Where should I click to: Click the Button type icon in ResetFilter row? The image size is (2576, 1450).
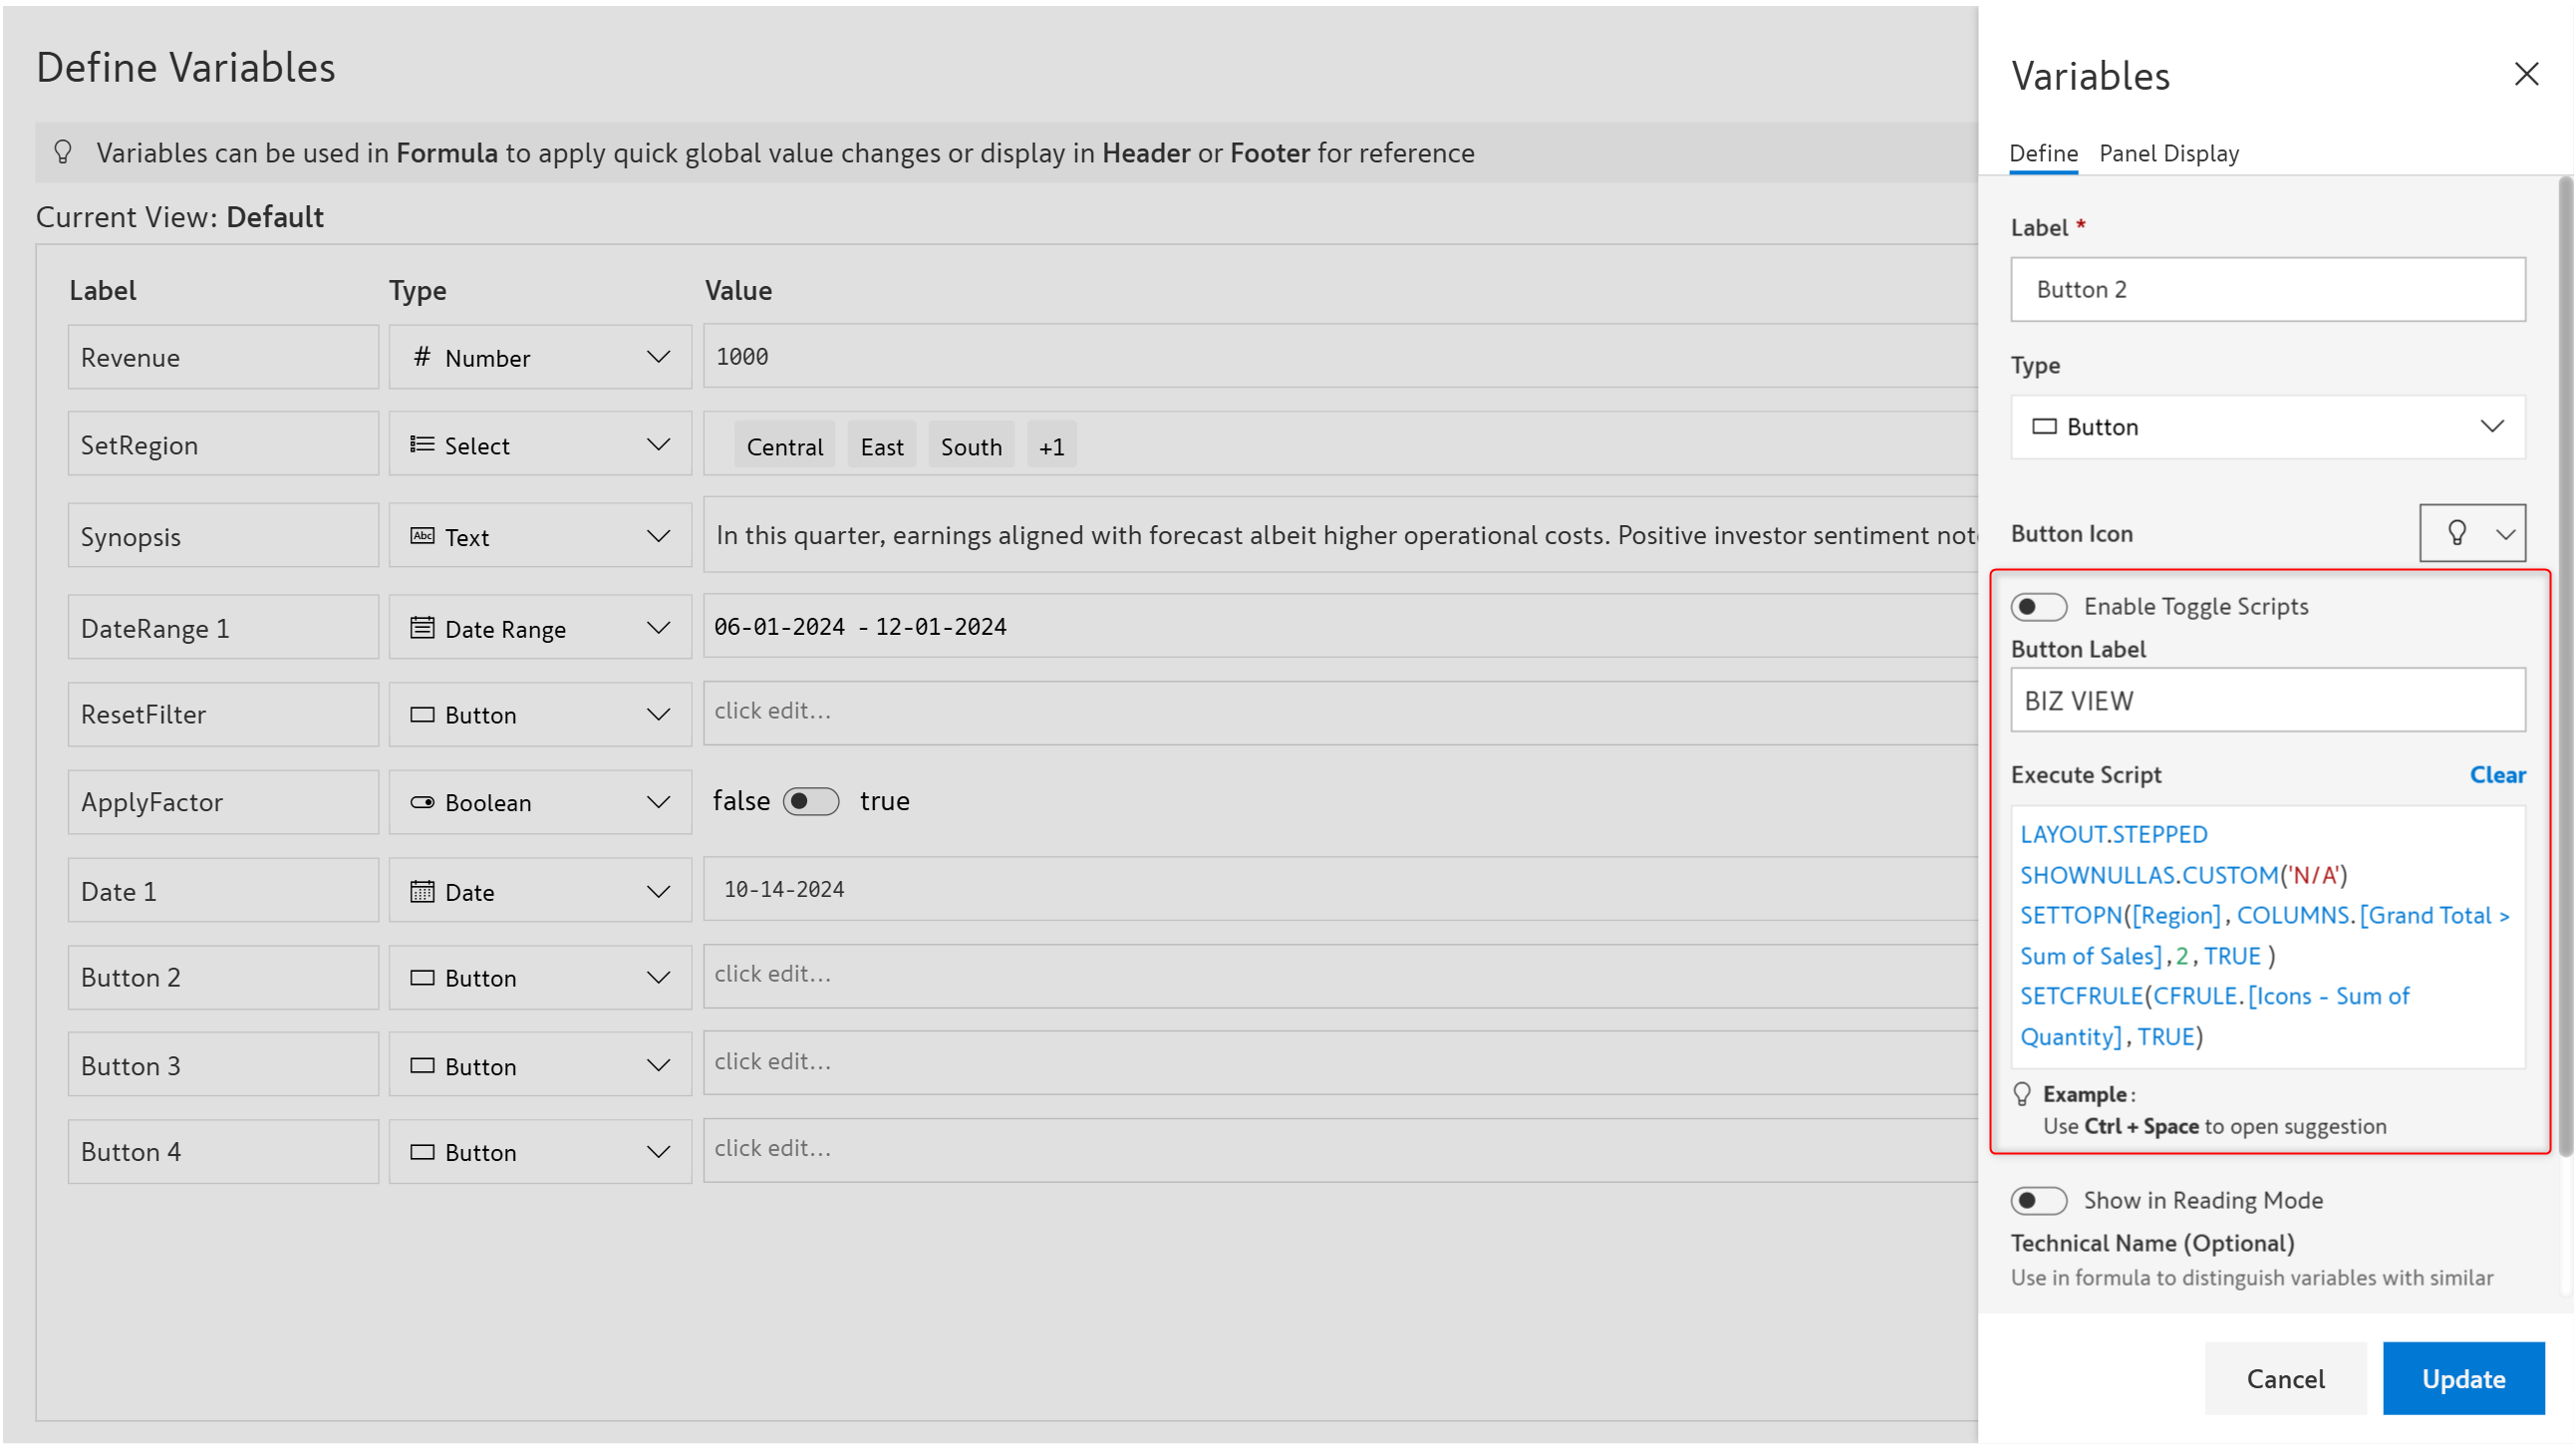(422, 715)
